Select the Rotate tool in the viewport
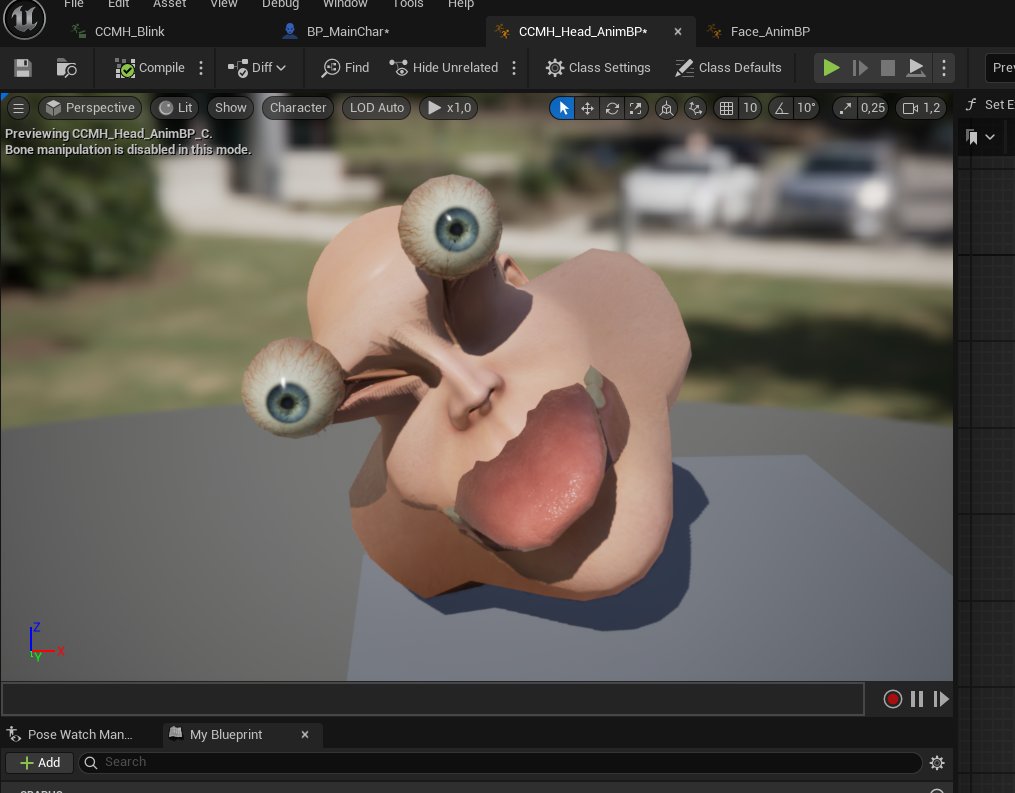Image resolution: width=1015 pixels, height=793 pixels. [x=611, y=107]
